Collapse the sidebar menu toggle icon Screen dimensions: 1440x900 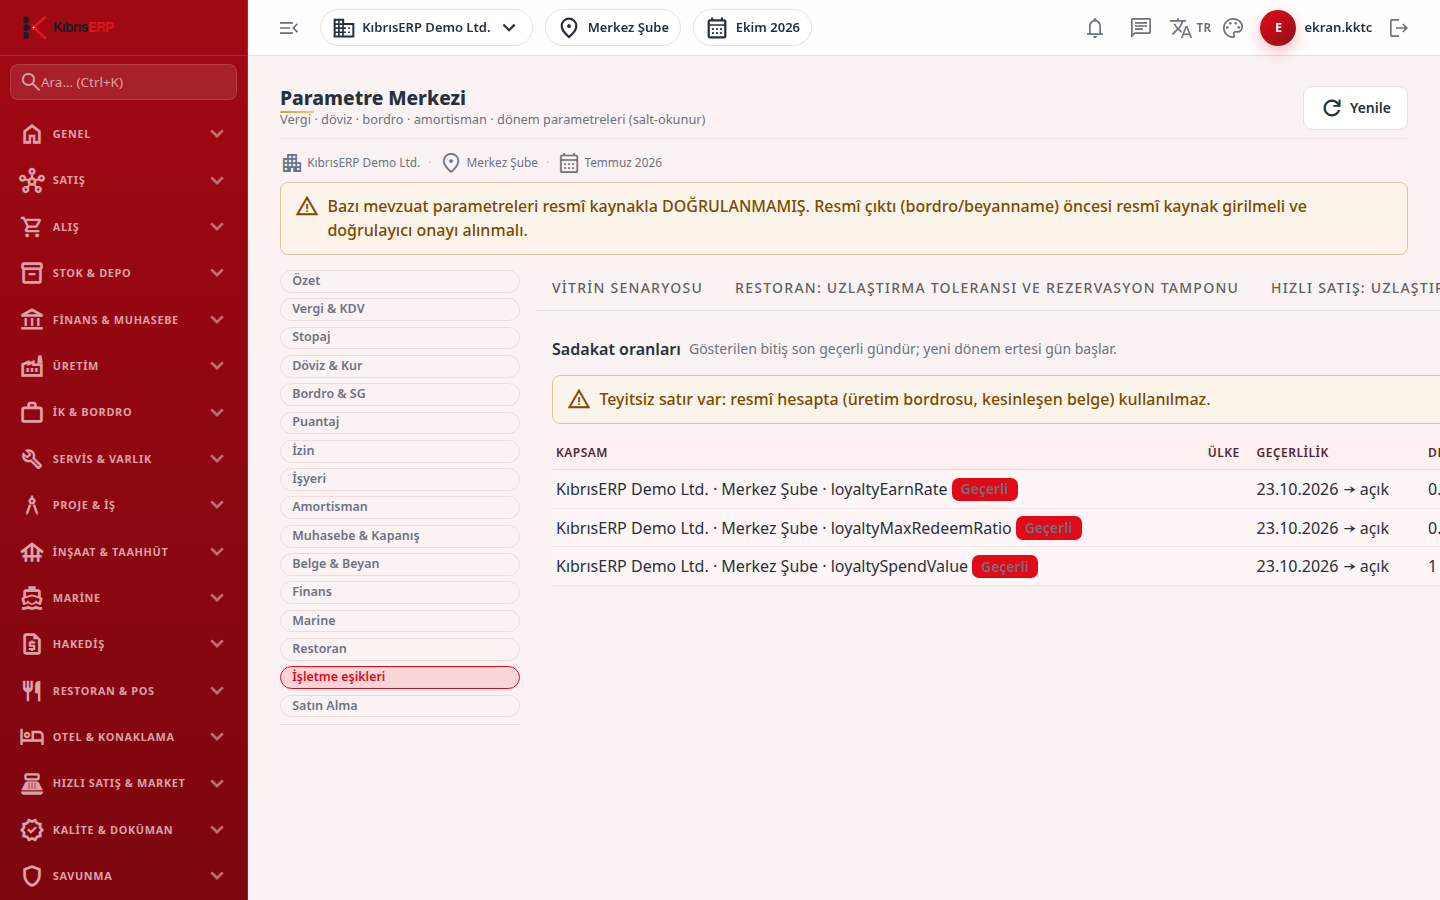[289, 28]
